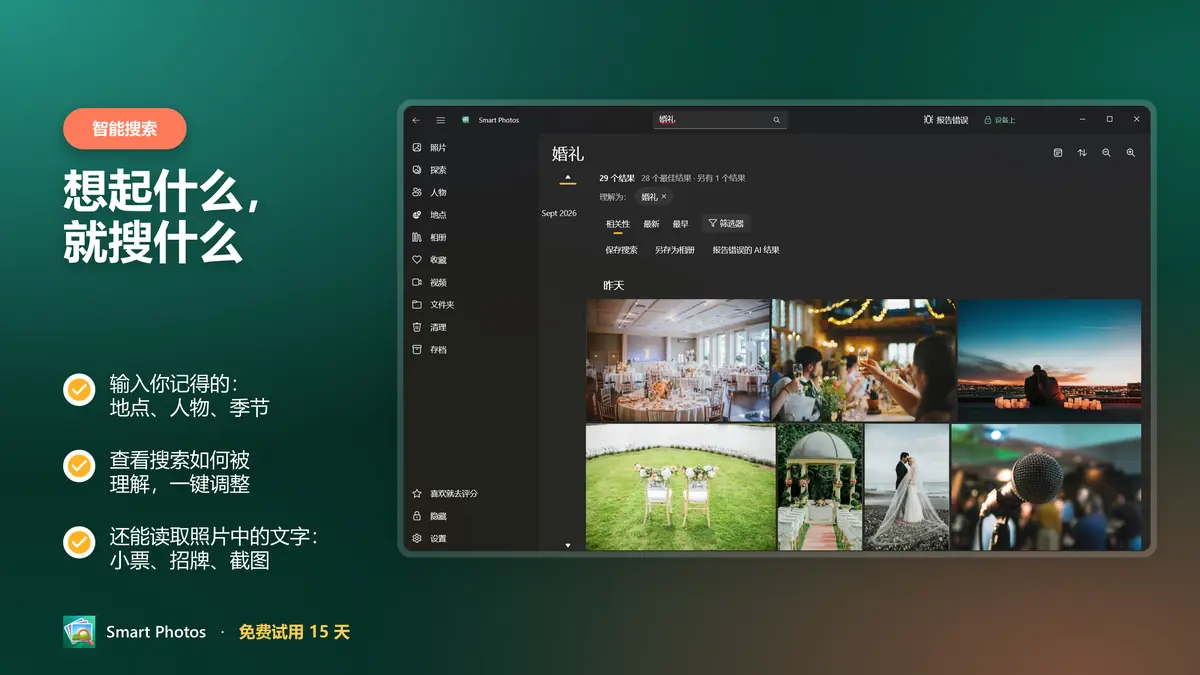Open the champagne toast couple photo

[864, 360]
